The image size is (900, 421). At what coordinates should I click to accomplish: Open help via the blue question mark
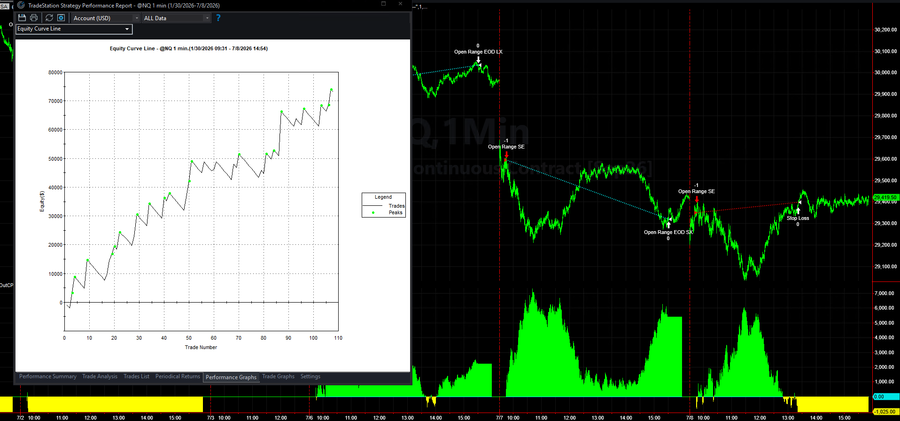[x=218, y=18]
